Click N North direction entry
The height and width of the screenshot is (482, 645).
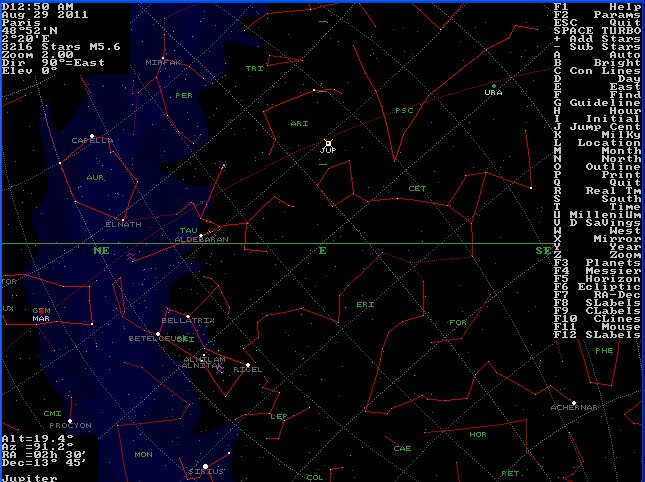pos(597,159)
